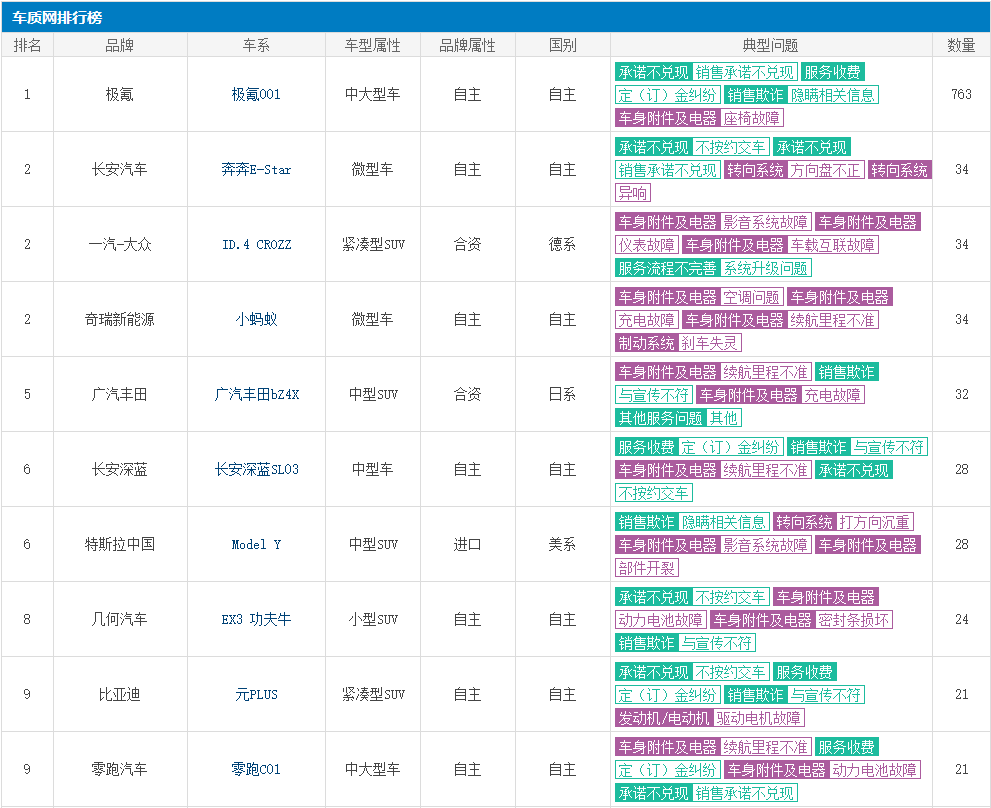
Task: Click the 小型SUV vehicle type cell
Action: pyautogui.click(x=373, y=619)
